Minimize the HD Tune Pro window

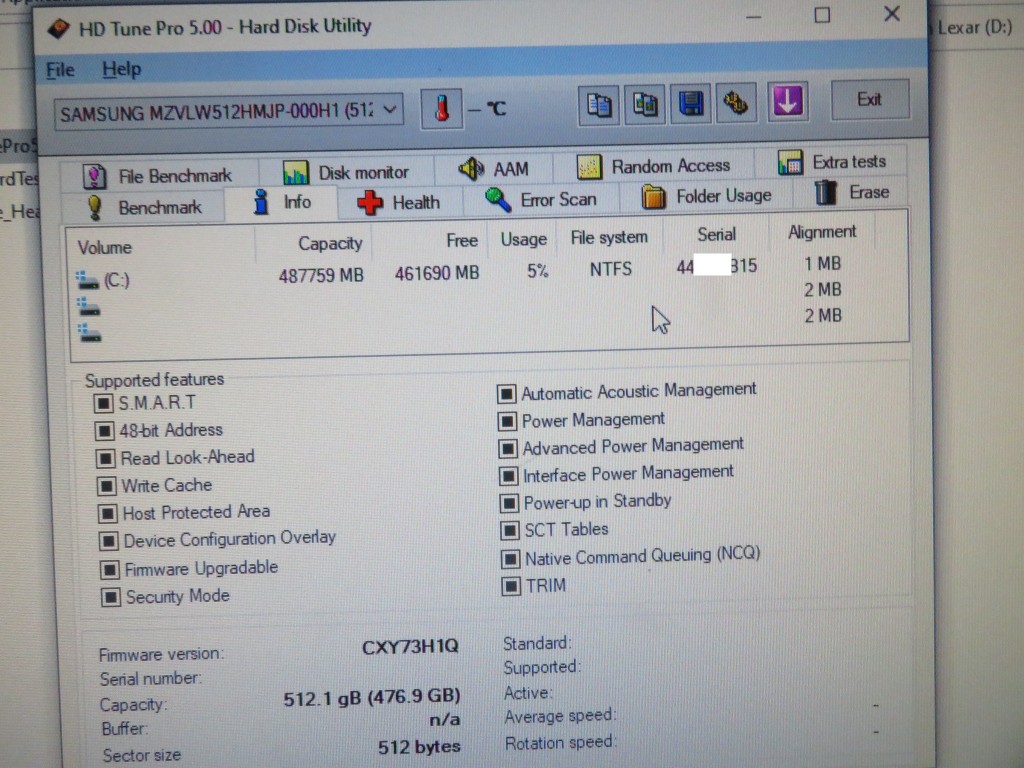(x=754, y=18)
